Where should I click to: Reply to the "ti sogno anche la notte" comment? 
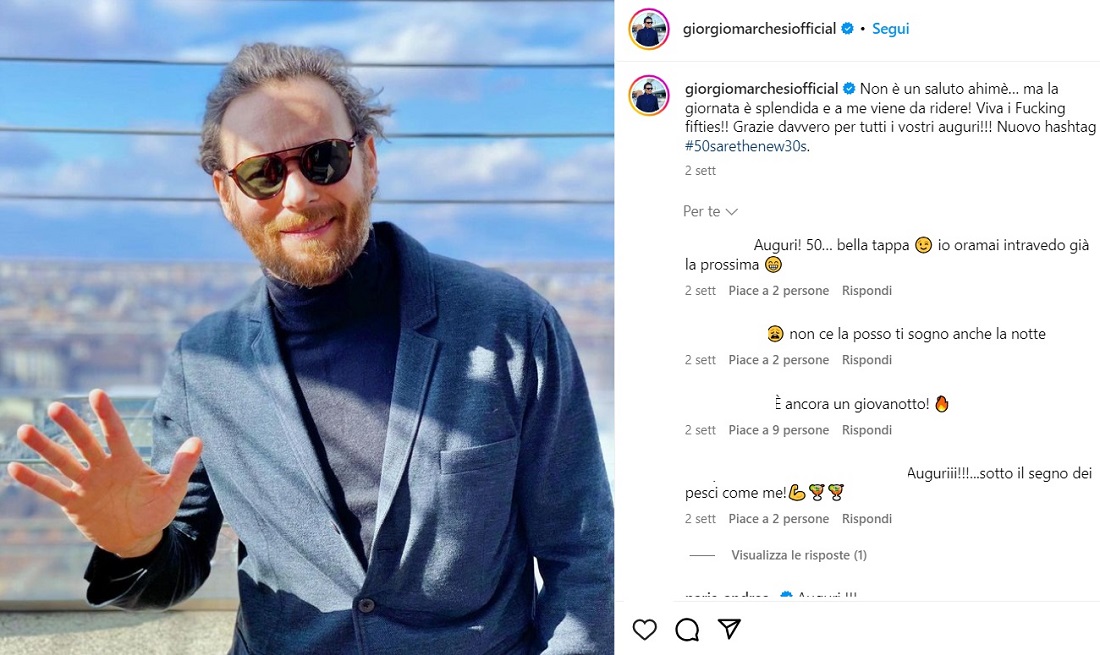tap(866, 360)
